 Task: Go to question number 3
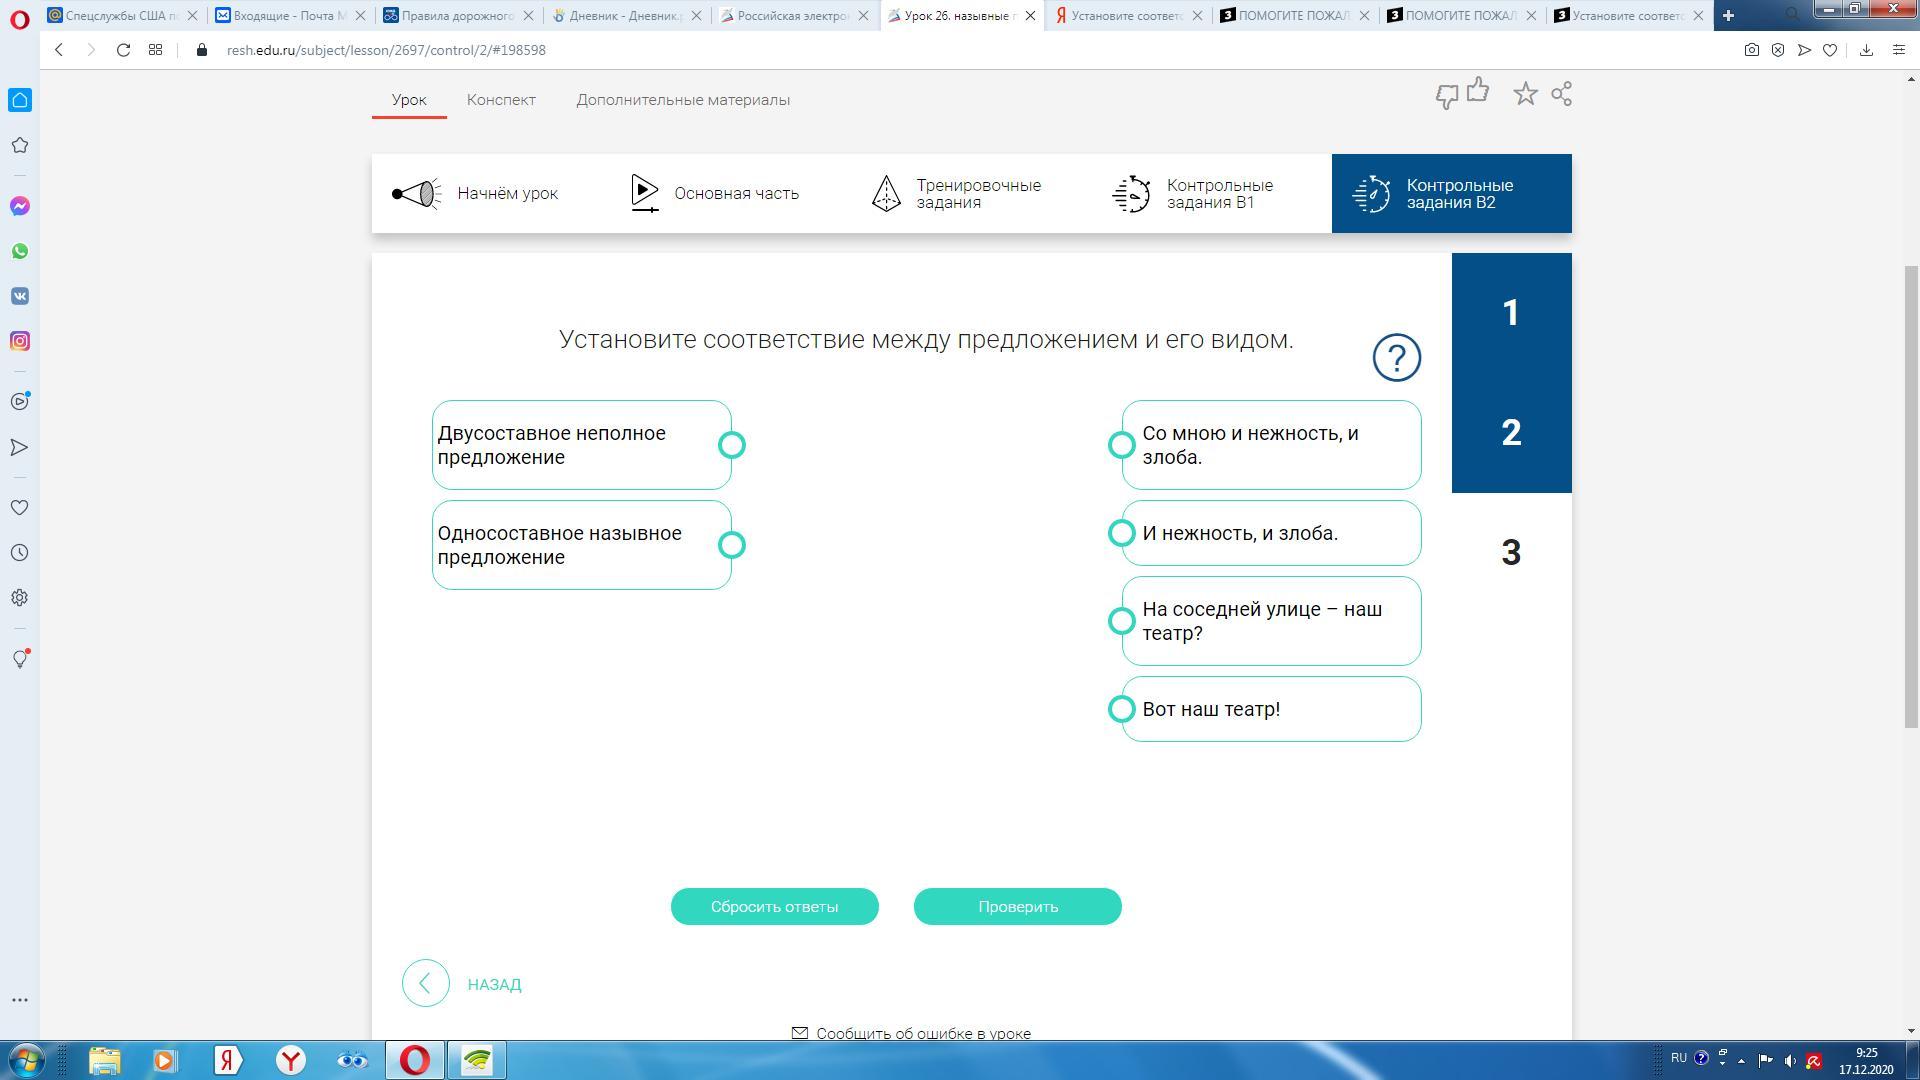tap(1511, 552)
